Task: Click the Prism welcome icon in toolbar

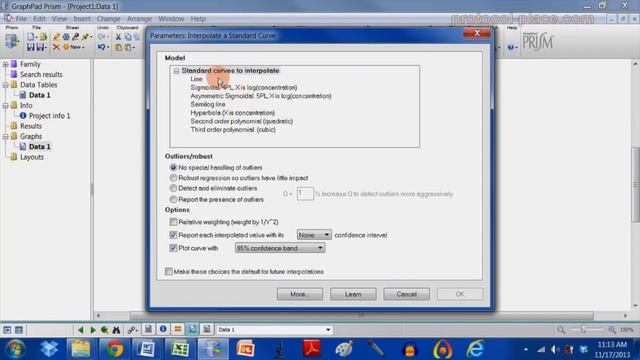Action: click(12, 42)
